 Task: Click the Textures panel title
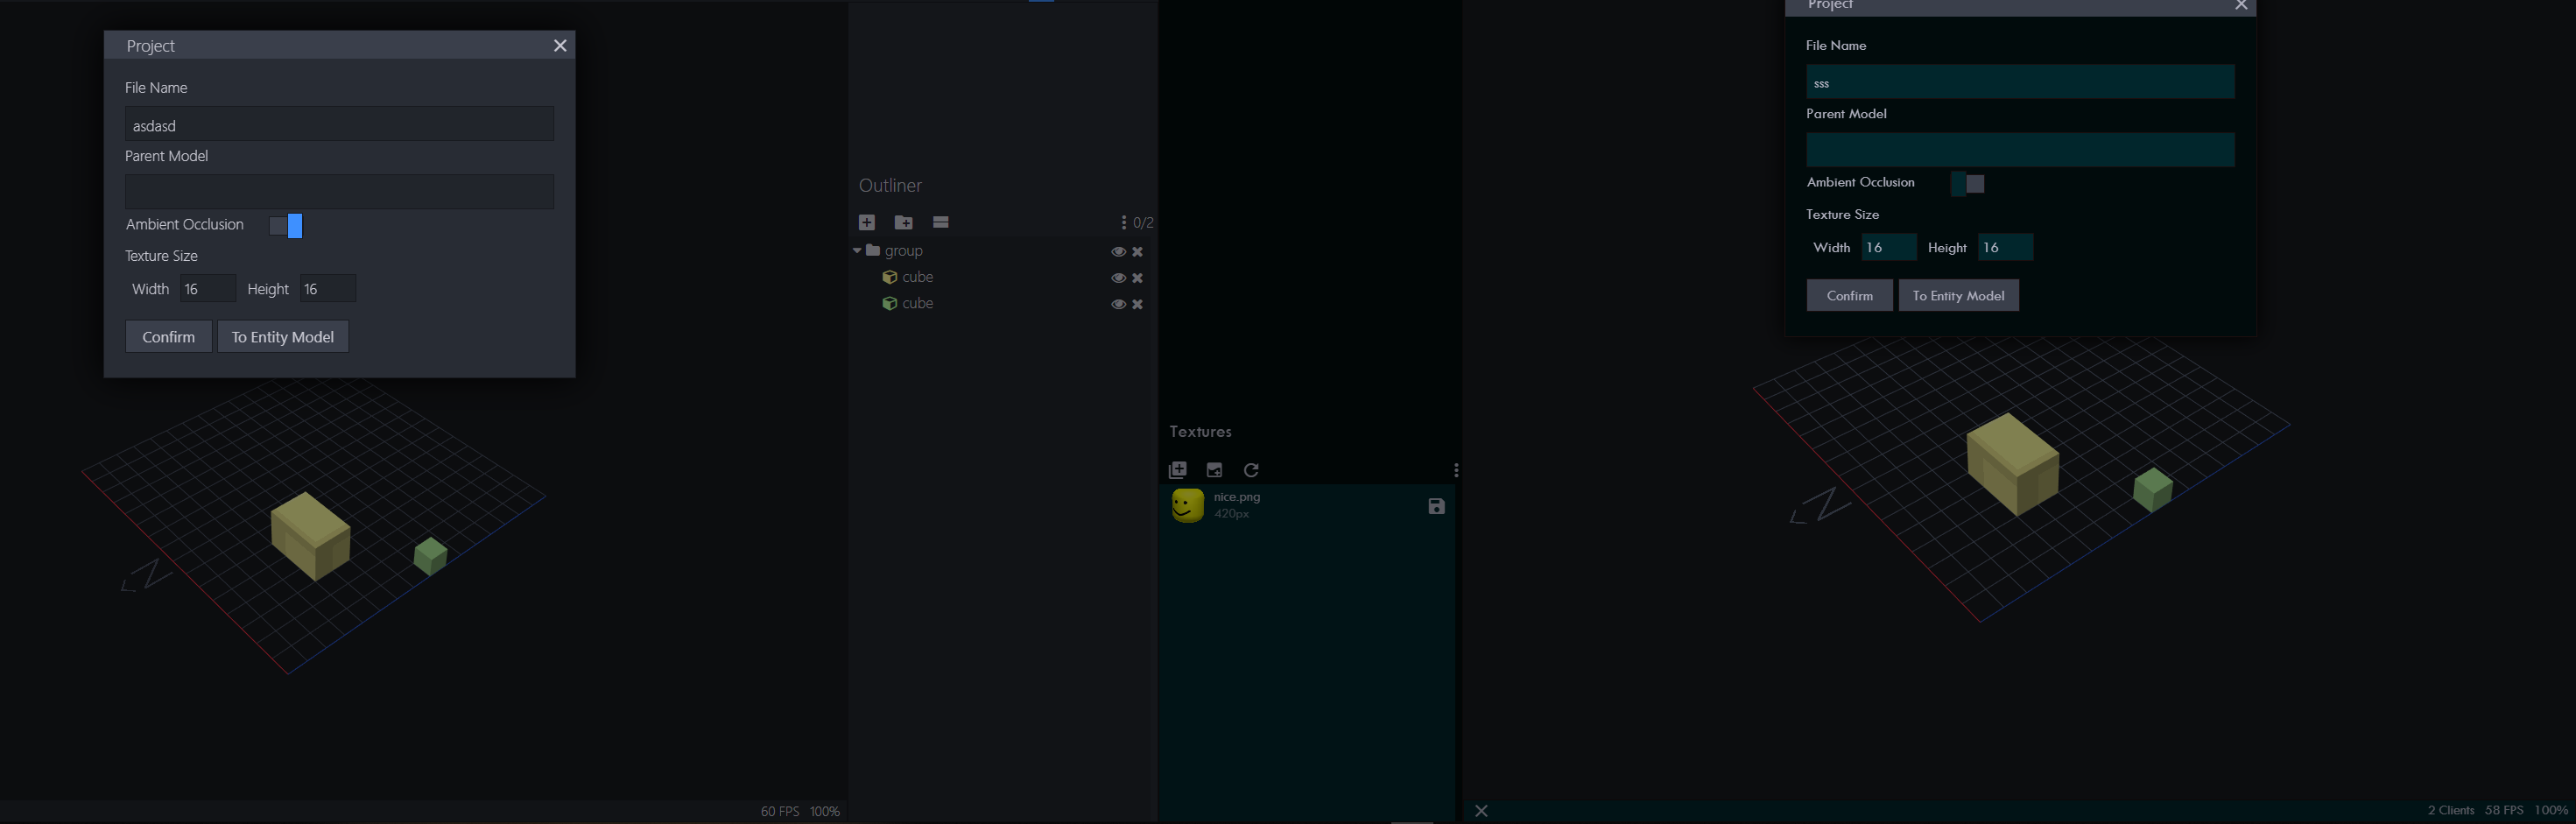point(1200,431)
